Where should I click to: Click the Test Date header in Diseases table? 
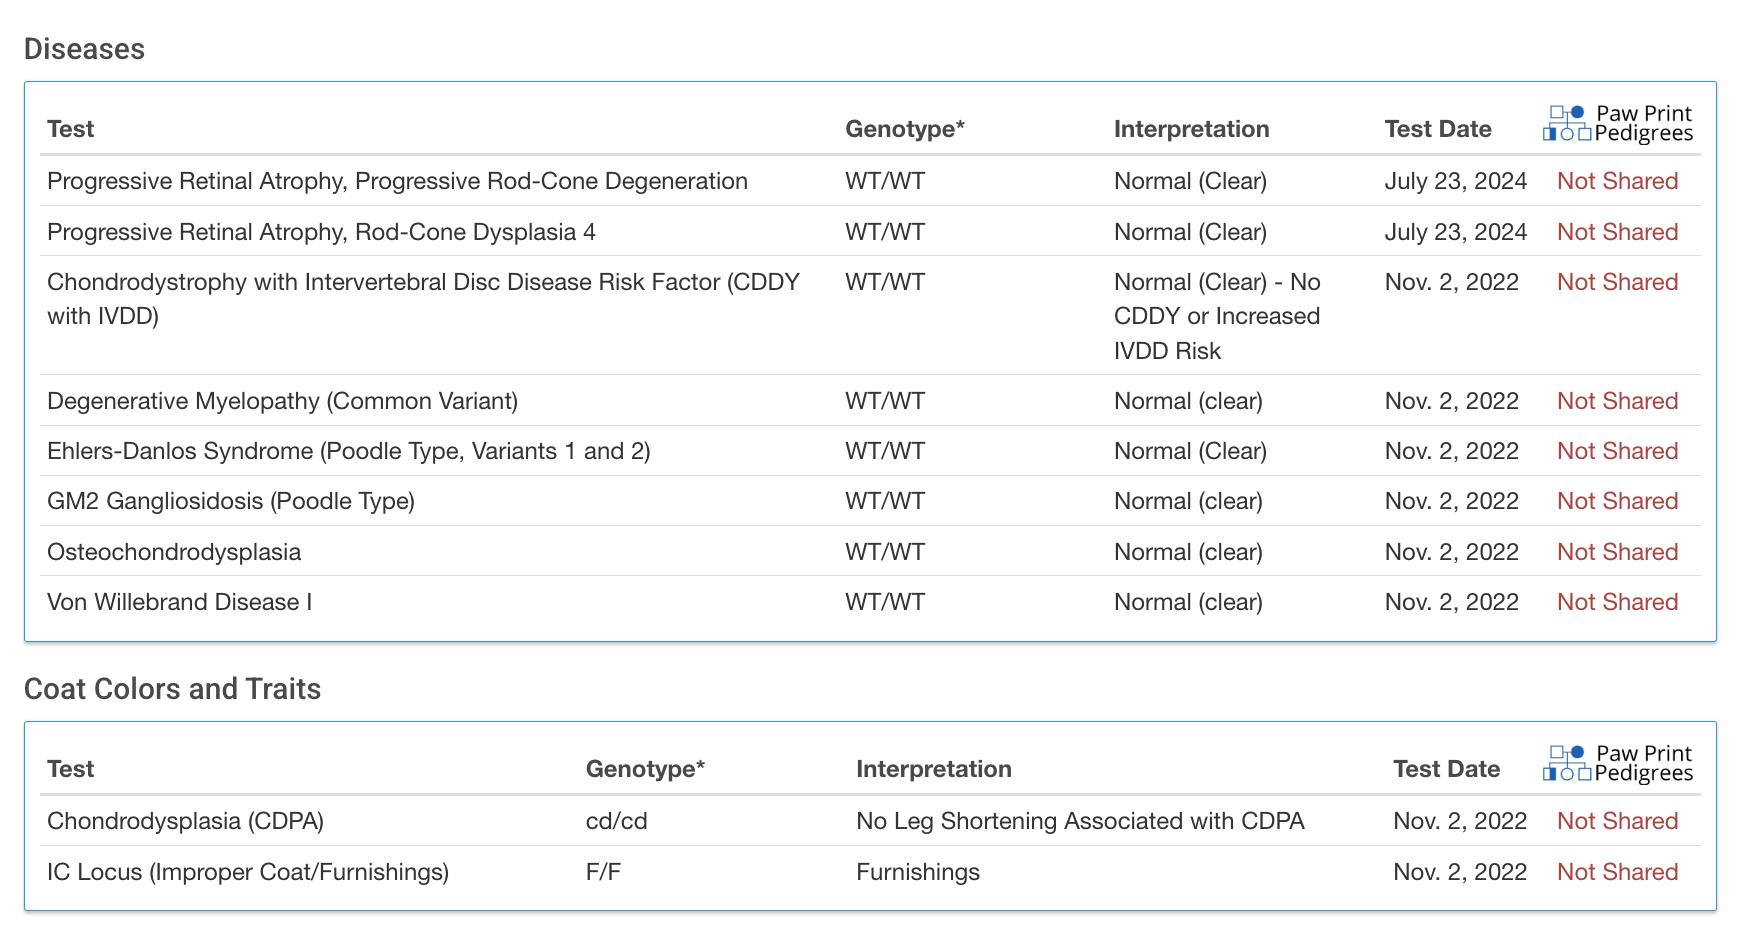[x=1438, y=129]
